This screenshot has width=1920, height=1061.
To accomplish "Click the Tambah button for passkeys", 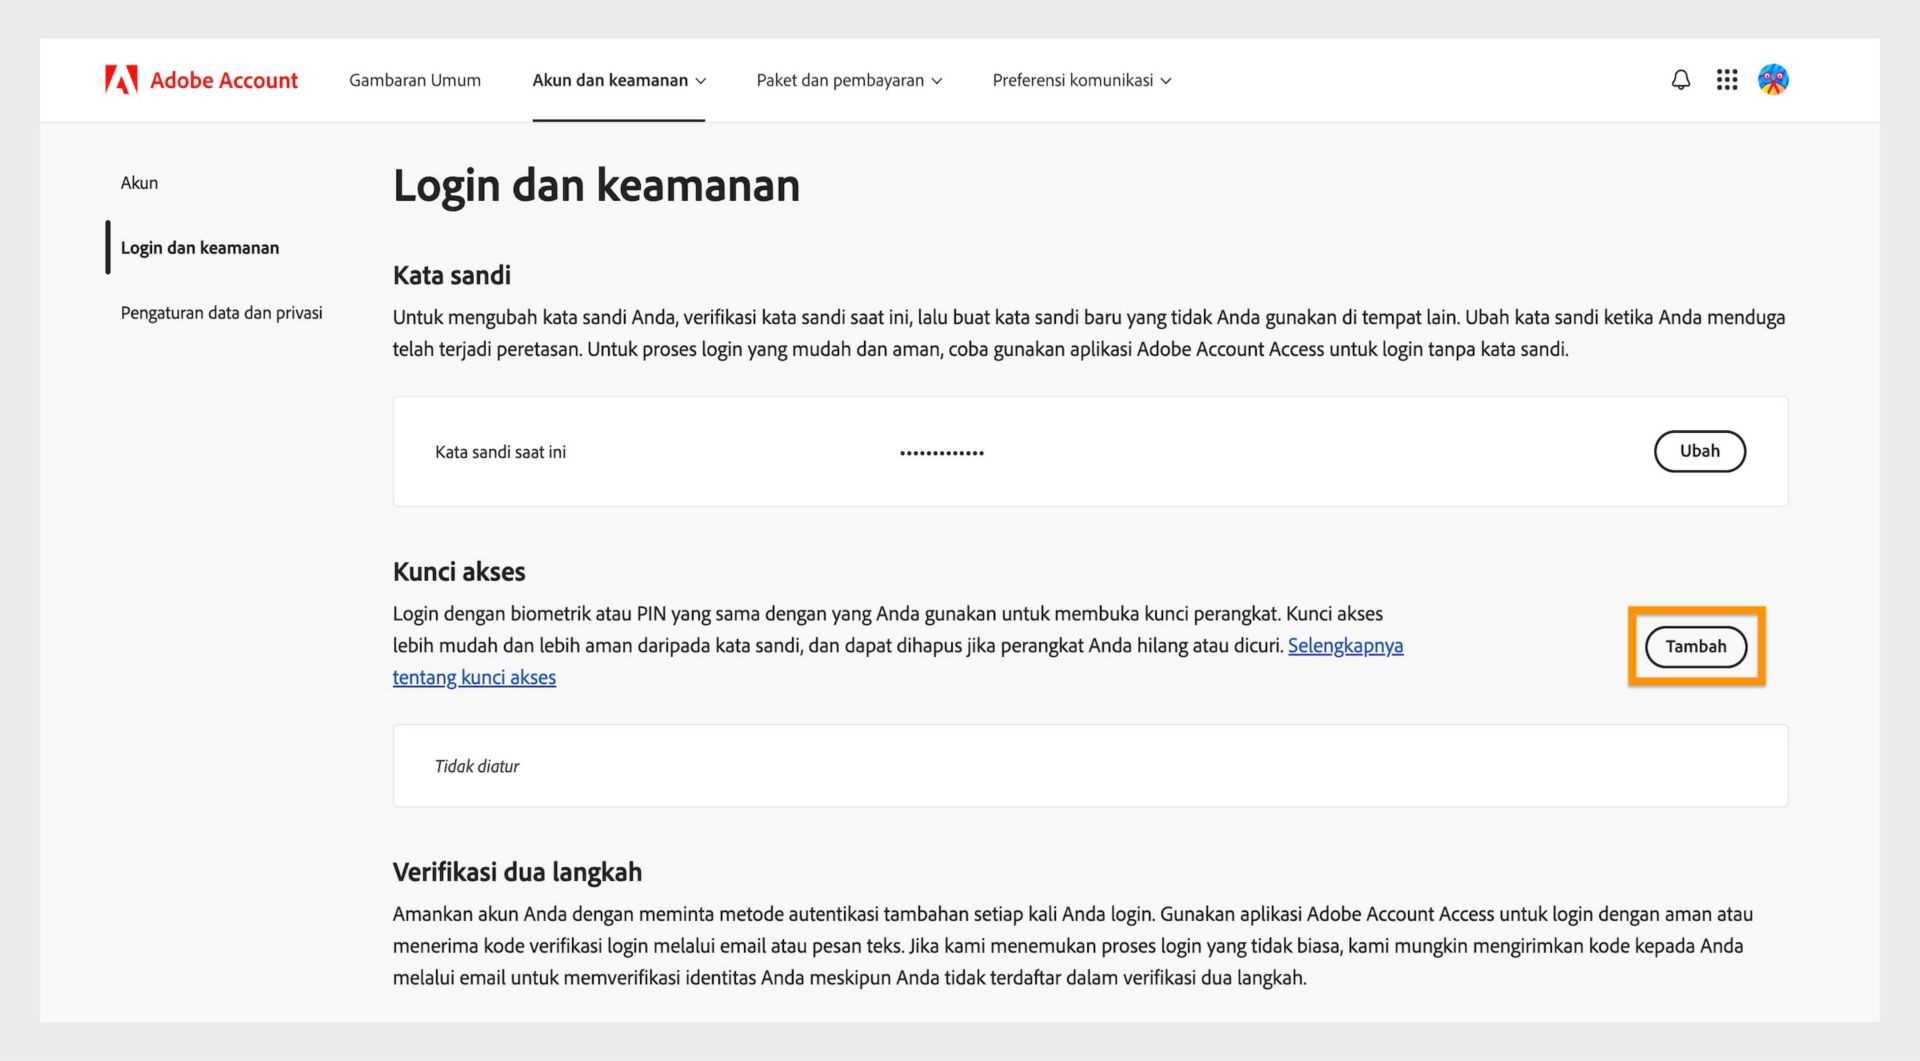I will (1695, 646).
